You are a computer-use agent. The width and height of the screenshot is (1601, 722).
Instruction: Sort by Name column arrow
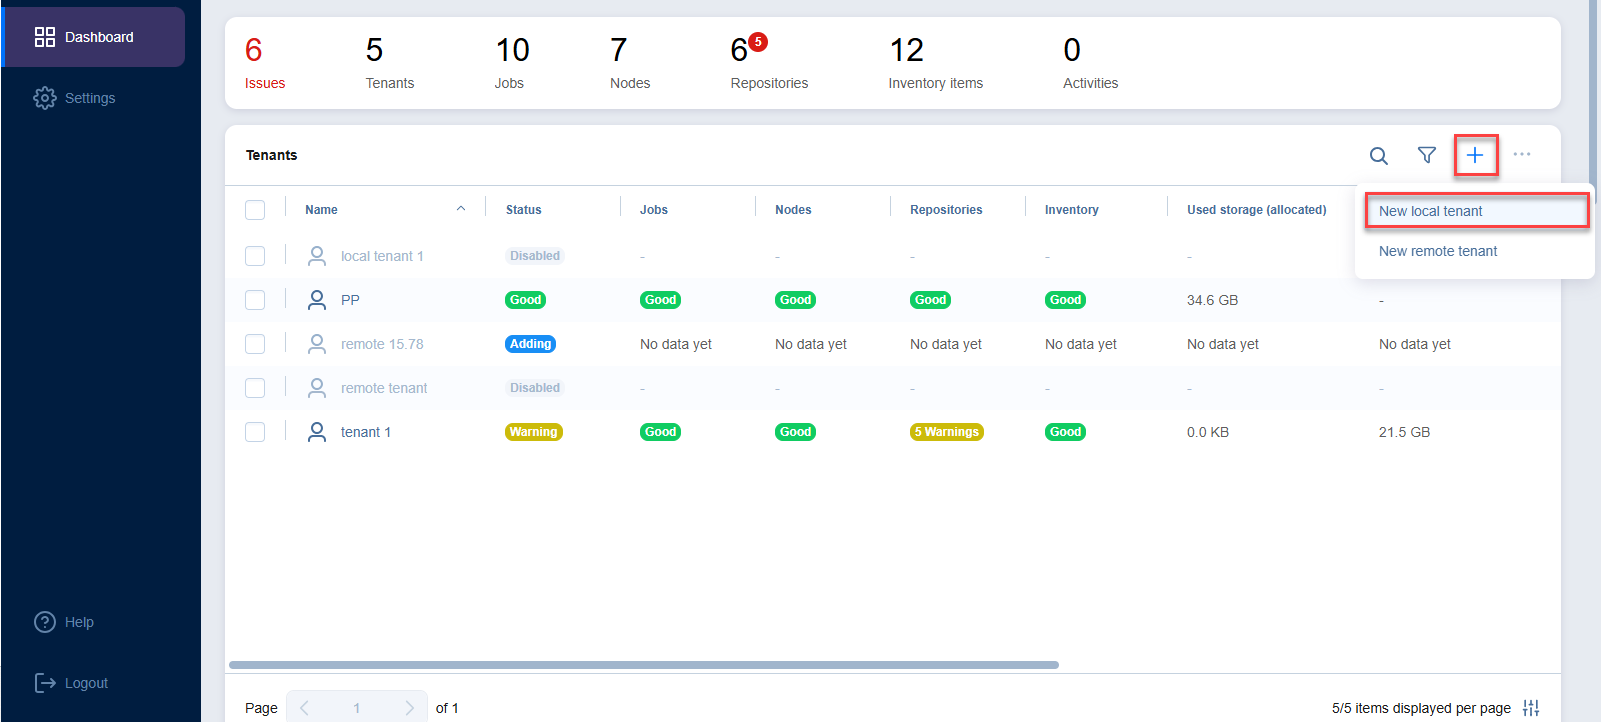461,209
